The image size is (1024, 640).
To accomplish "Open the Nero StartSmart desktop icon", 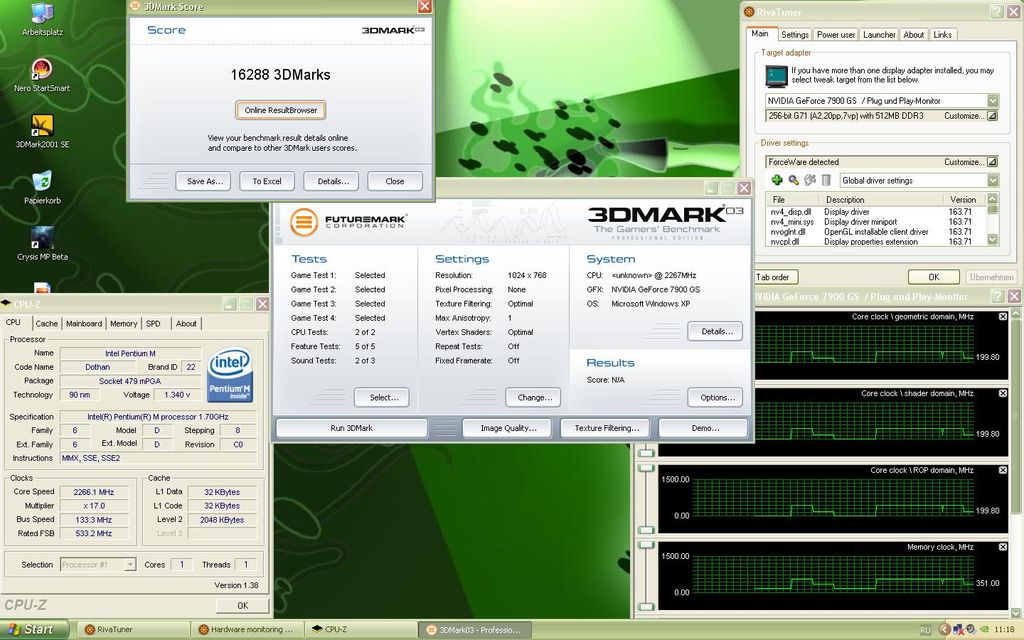I will pos(42,75).
